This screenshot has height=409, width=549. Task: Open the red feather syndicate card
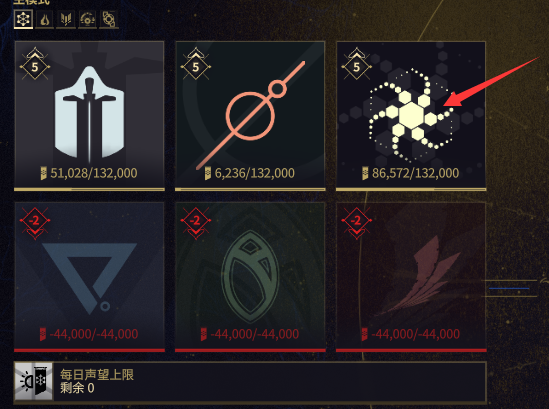tap(411, 277)
